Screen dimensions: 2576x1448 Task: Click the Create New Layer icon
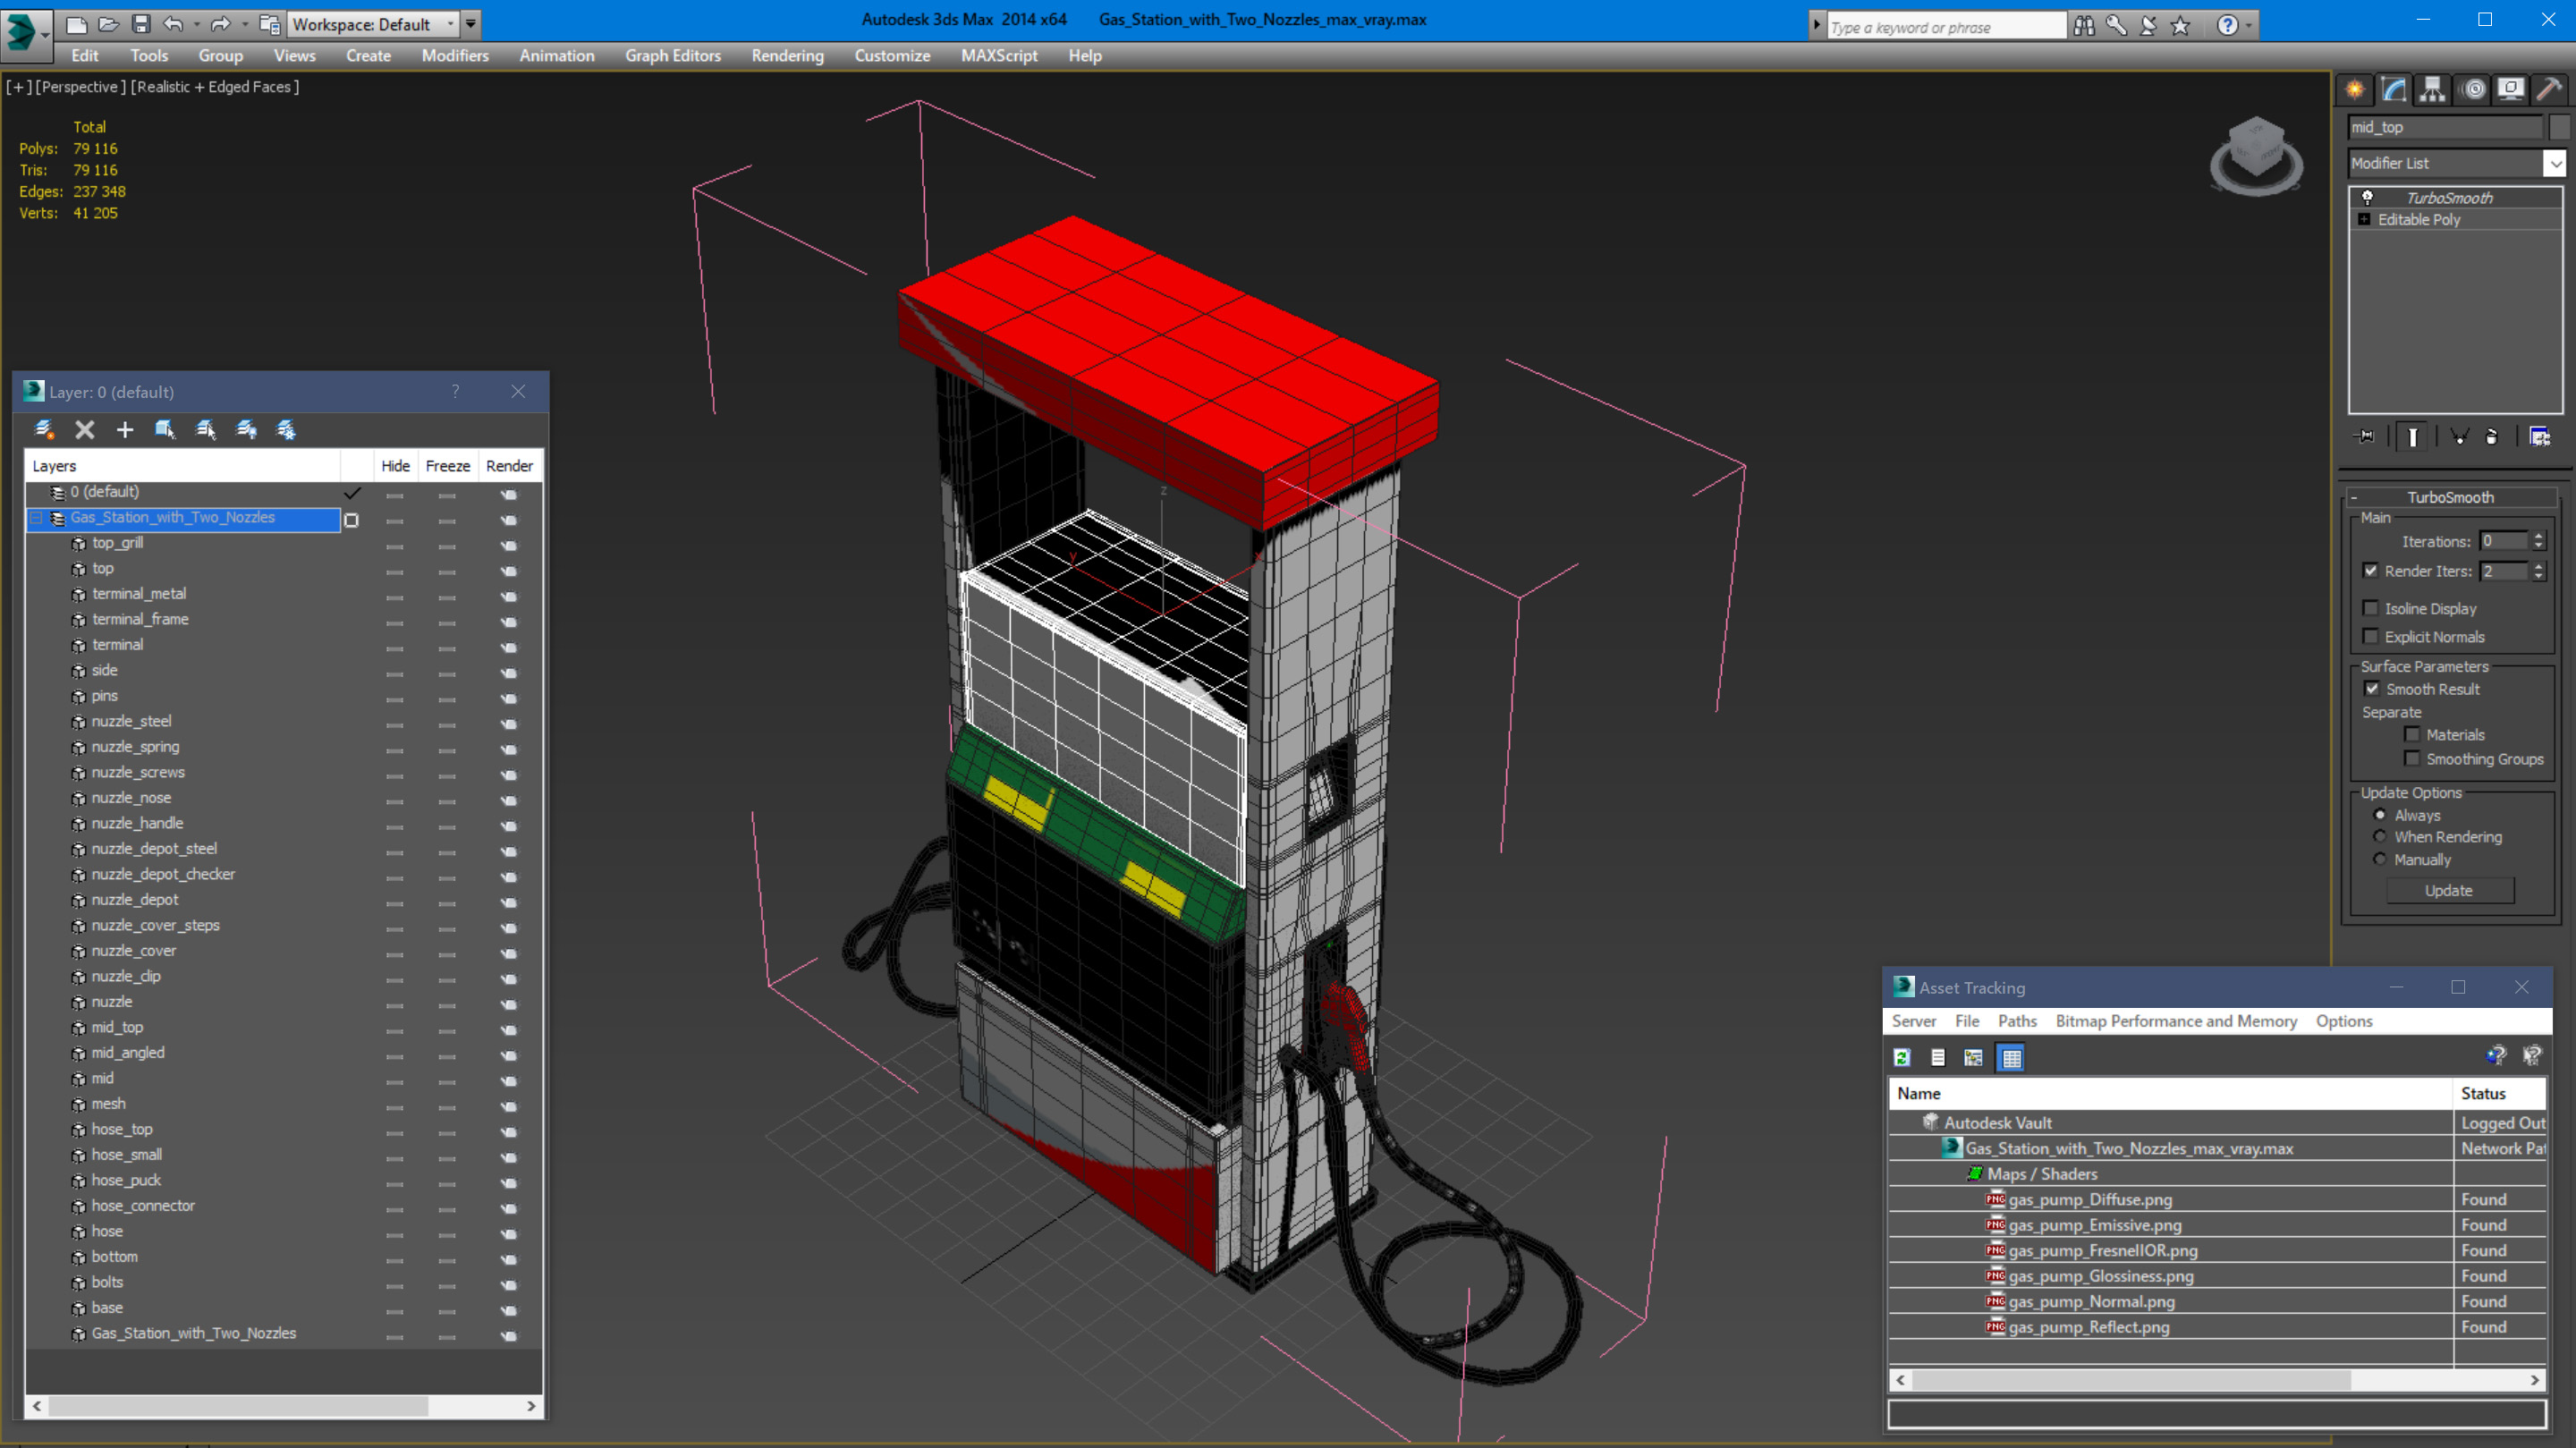(44, 430)
